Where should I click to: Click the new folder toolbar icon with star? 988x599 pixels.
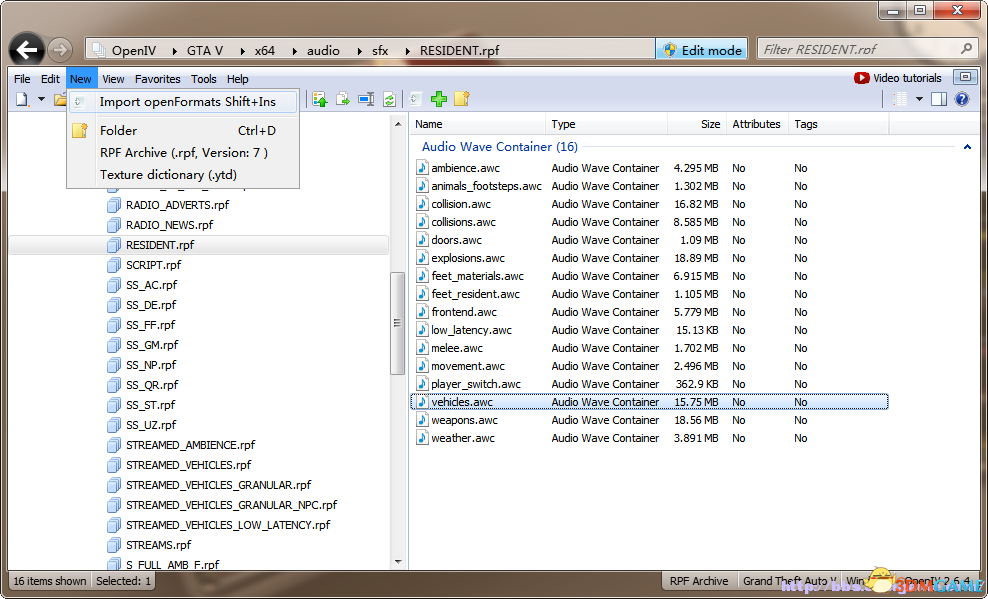(x=462, y=99)
